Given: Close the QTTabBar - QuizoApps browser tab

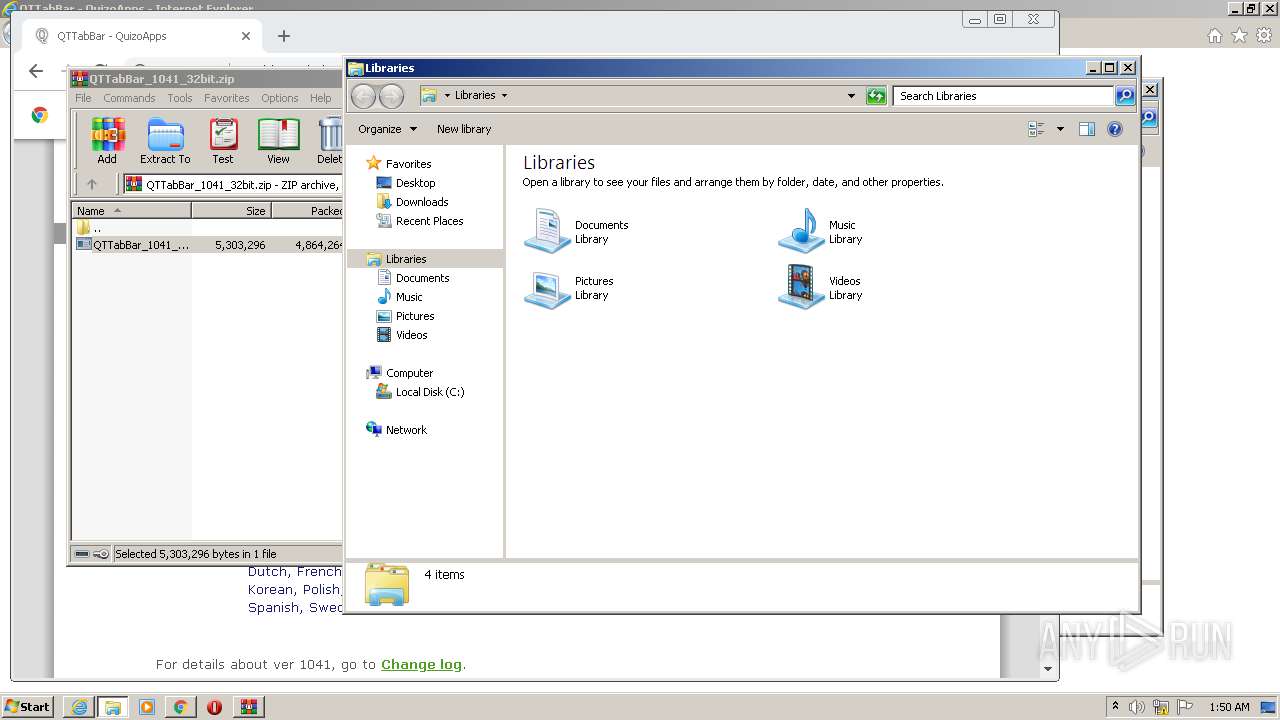Looking at the screenshot, I should (x=246, y=36).
